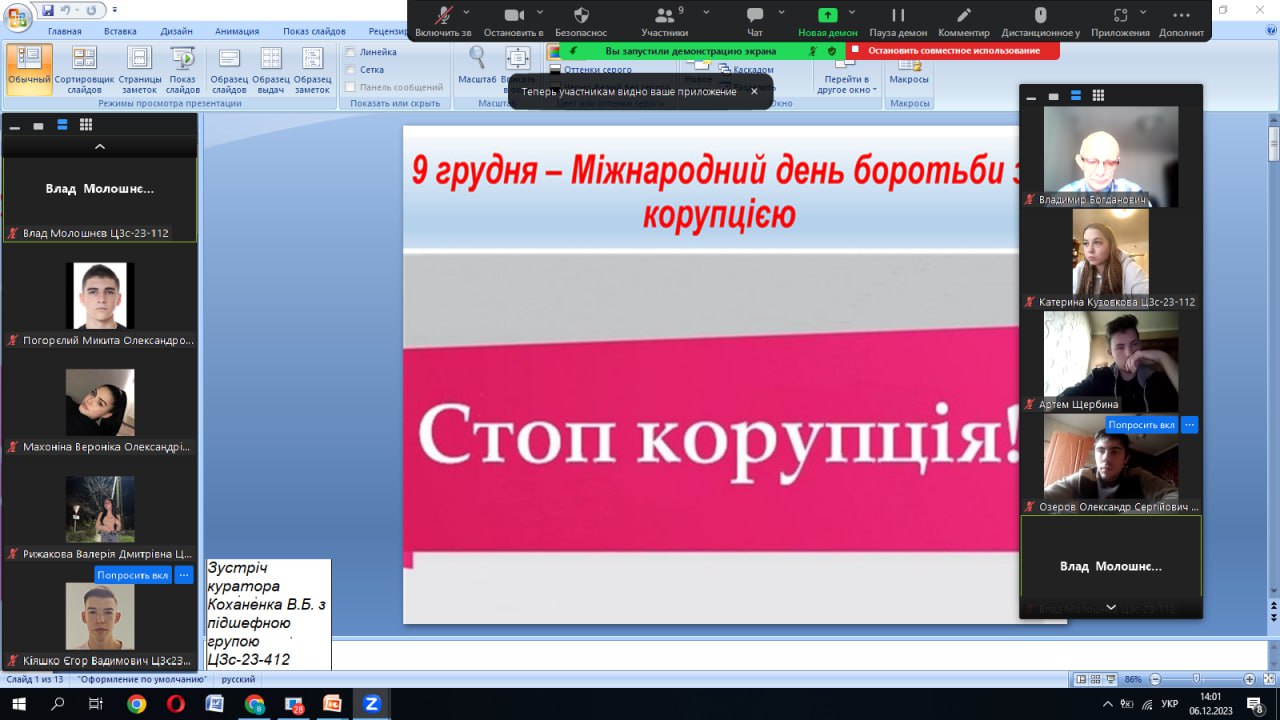Click zoom in plus in status bar
This screenshot has width=1280, height=720.
tap(1249, 679)
